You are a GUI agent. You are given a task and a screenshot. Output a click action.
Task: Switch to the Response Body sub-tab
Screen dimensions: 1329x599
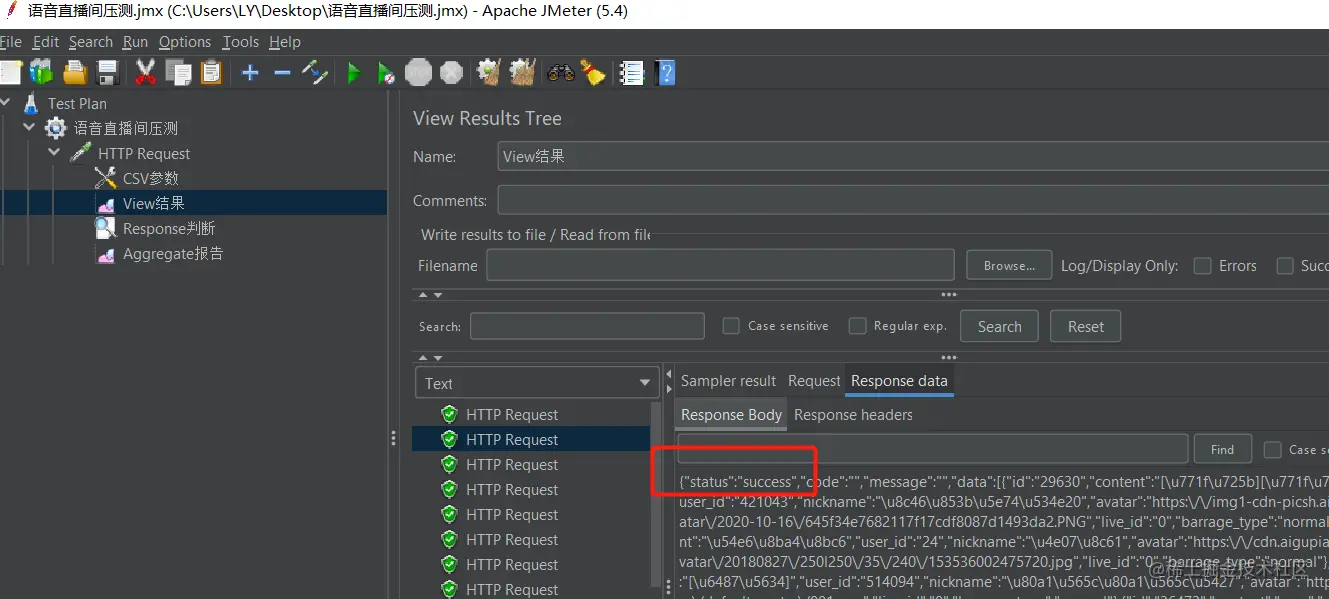coord(732,415)
